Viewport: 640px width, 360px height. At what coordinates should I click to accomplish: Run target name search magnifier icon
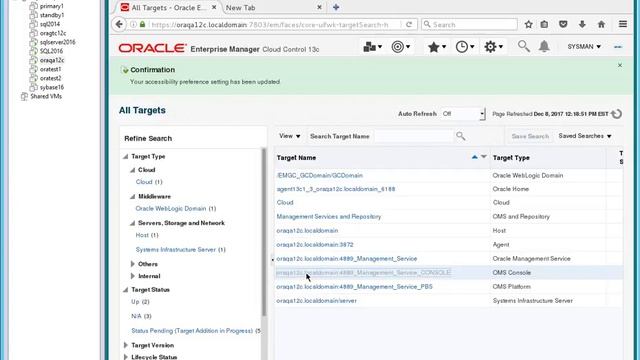click(460, 136)
